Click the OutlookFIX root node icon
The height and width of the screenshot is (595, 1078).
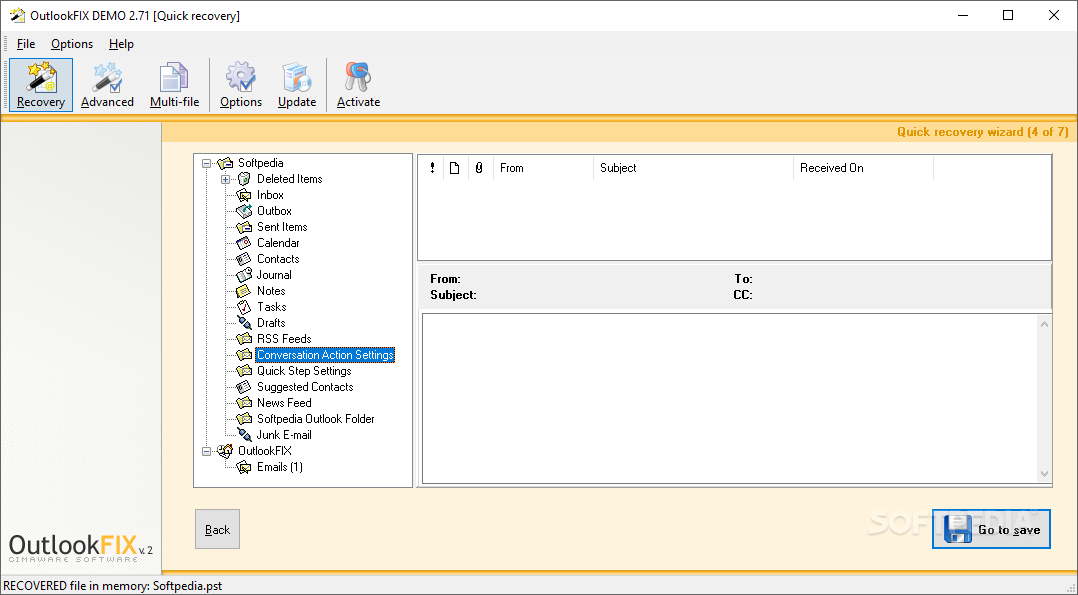(225, 451)
